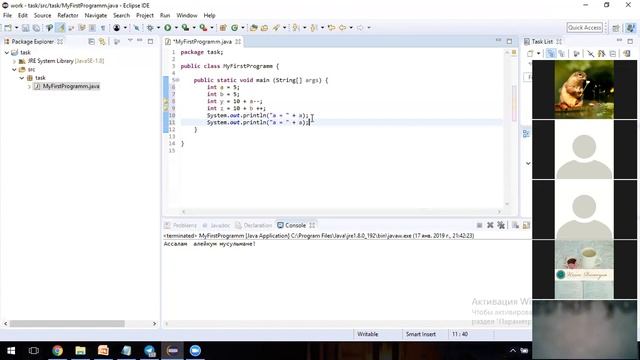Click Remove All Terminated Launches icon

coord(501,225)
